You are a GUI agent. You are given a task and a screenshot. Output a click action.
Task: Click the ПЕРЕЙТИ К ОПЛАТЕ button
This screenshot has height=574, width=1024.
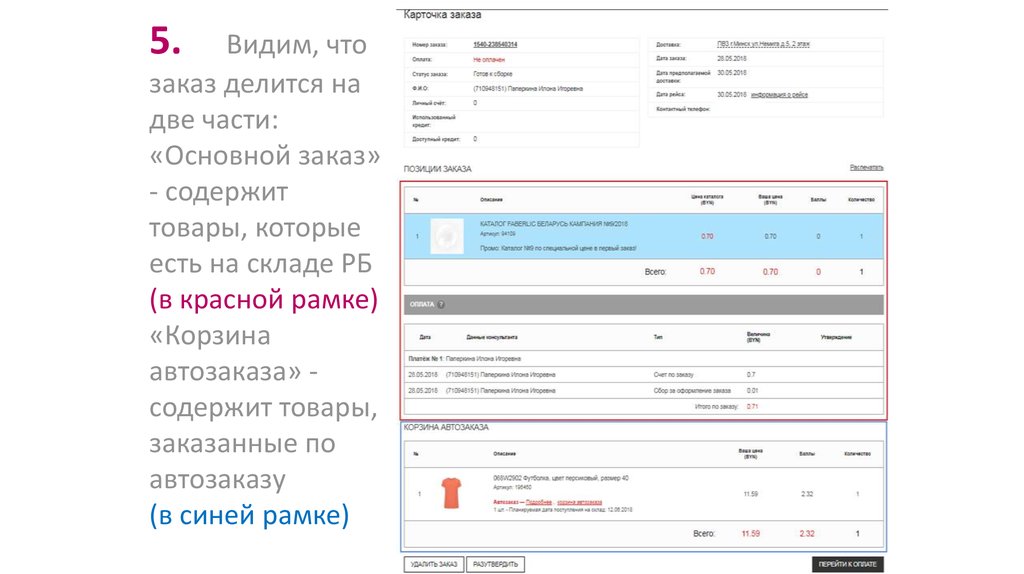847,564
